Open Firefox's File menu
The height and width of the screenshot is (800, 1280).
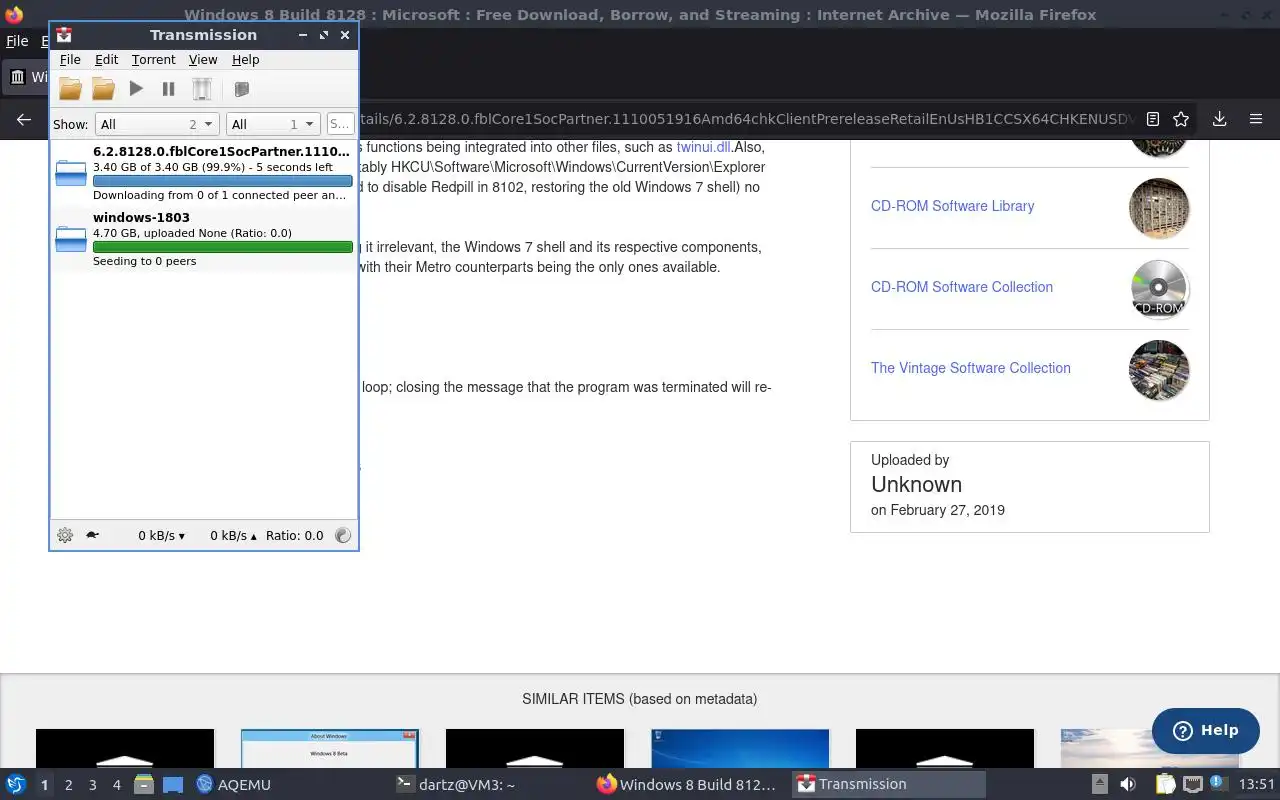[17, 41]
